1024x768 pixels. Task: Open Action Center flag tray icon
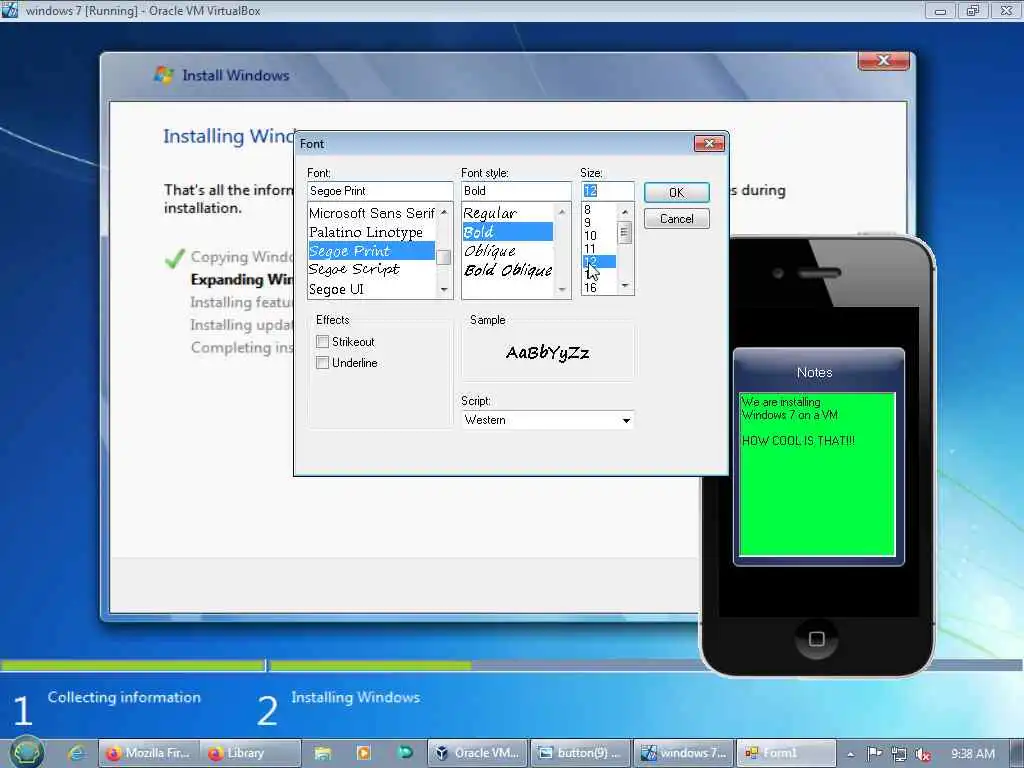pyautogui.click(x=874, y=754)
